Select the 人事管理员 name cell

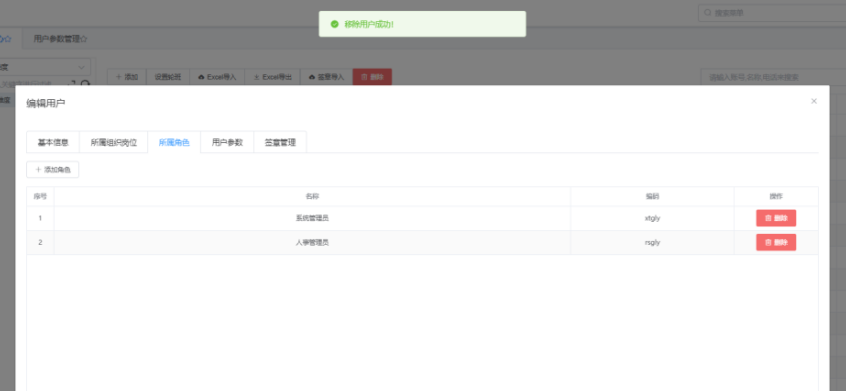click(312, 243)
